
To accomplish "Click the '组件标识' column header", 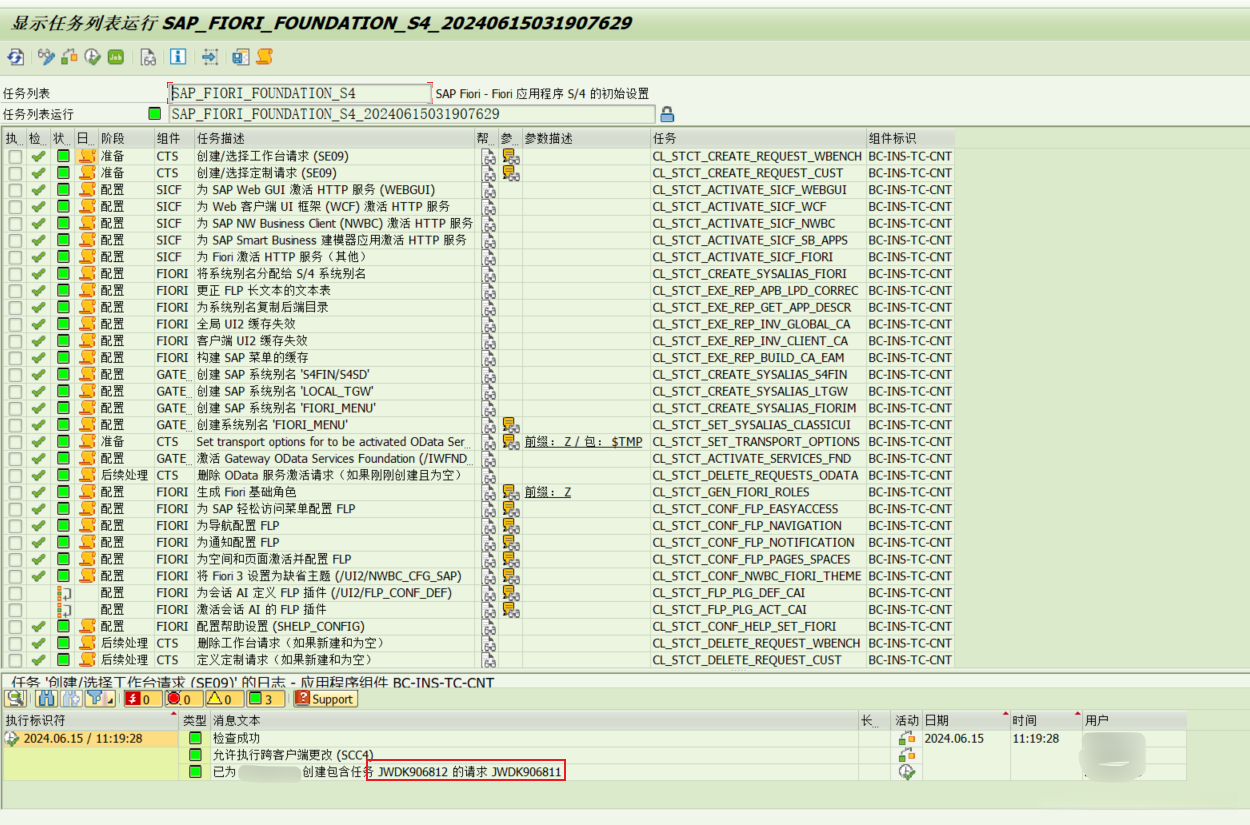I will pyautogui.click(x=910, y=138).
